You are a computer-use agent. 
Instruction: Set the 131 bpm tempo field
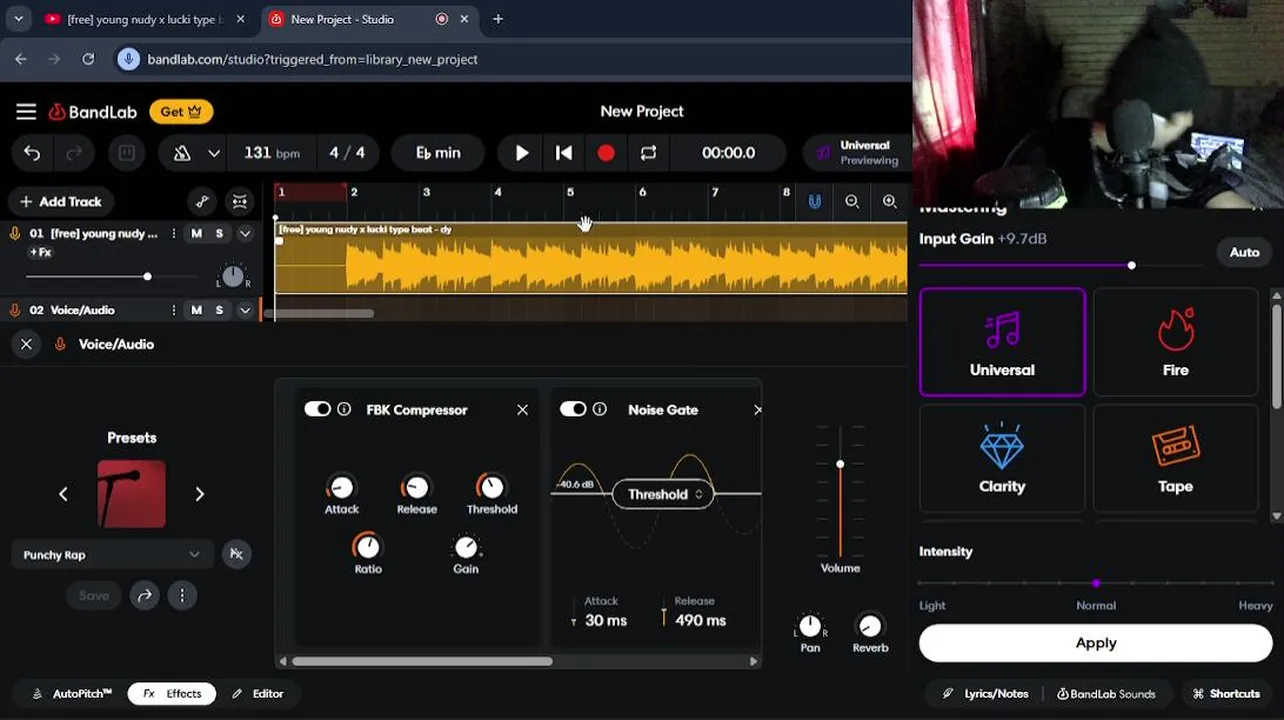(271, 153)
